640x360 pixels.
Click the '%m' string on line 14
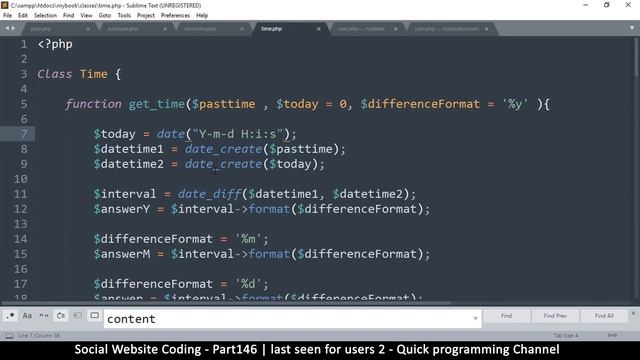click(249, 239)
